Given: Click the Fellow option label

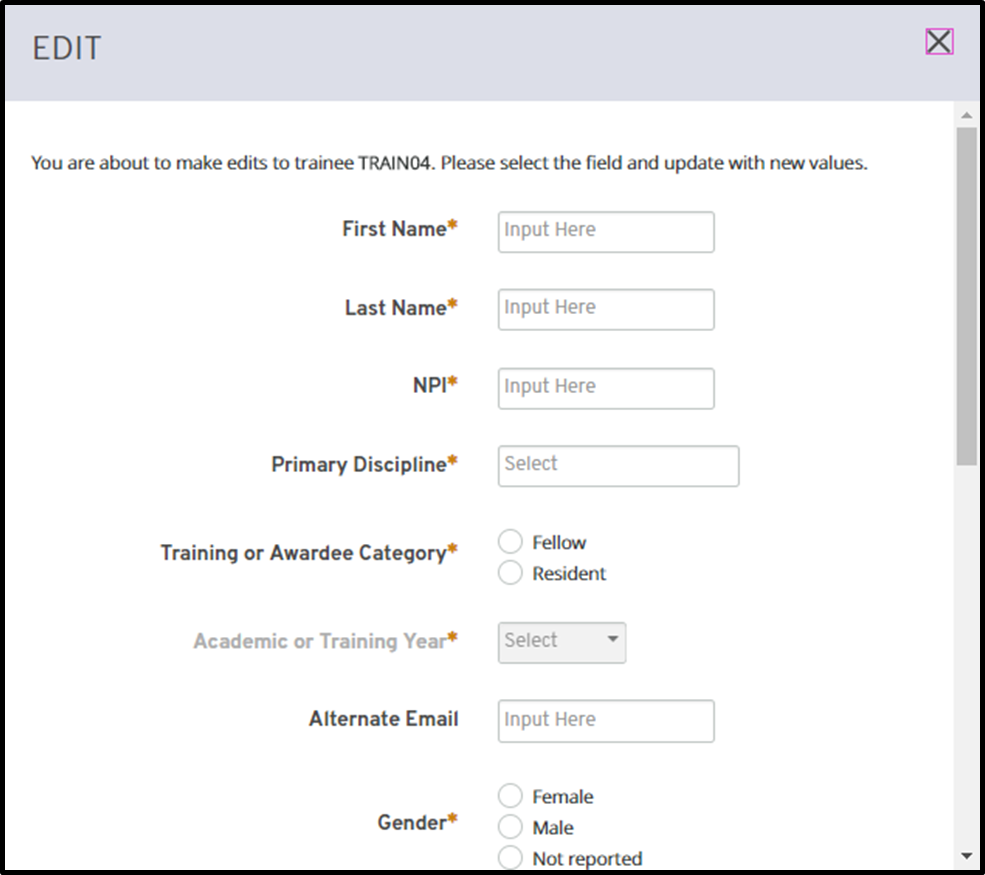Looking at the screenshot, I should [x=559, y=543].
